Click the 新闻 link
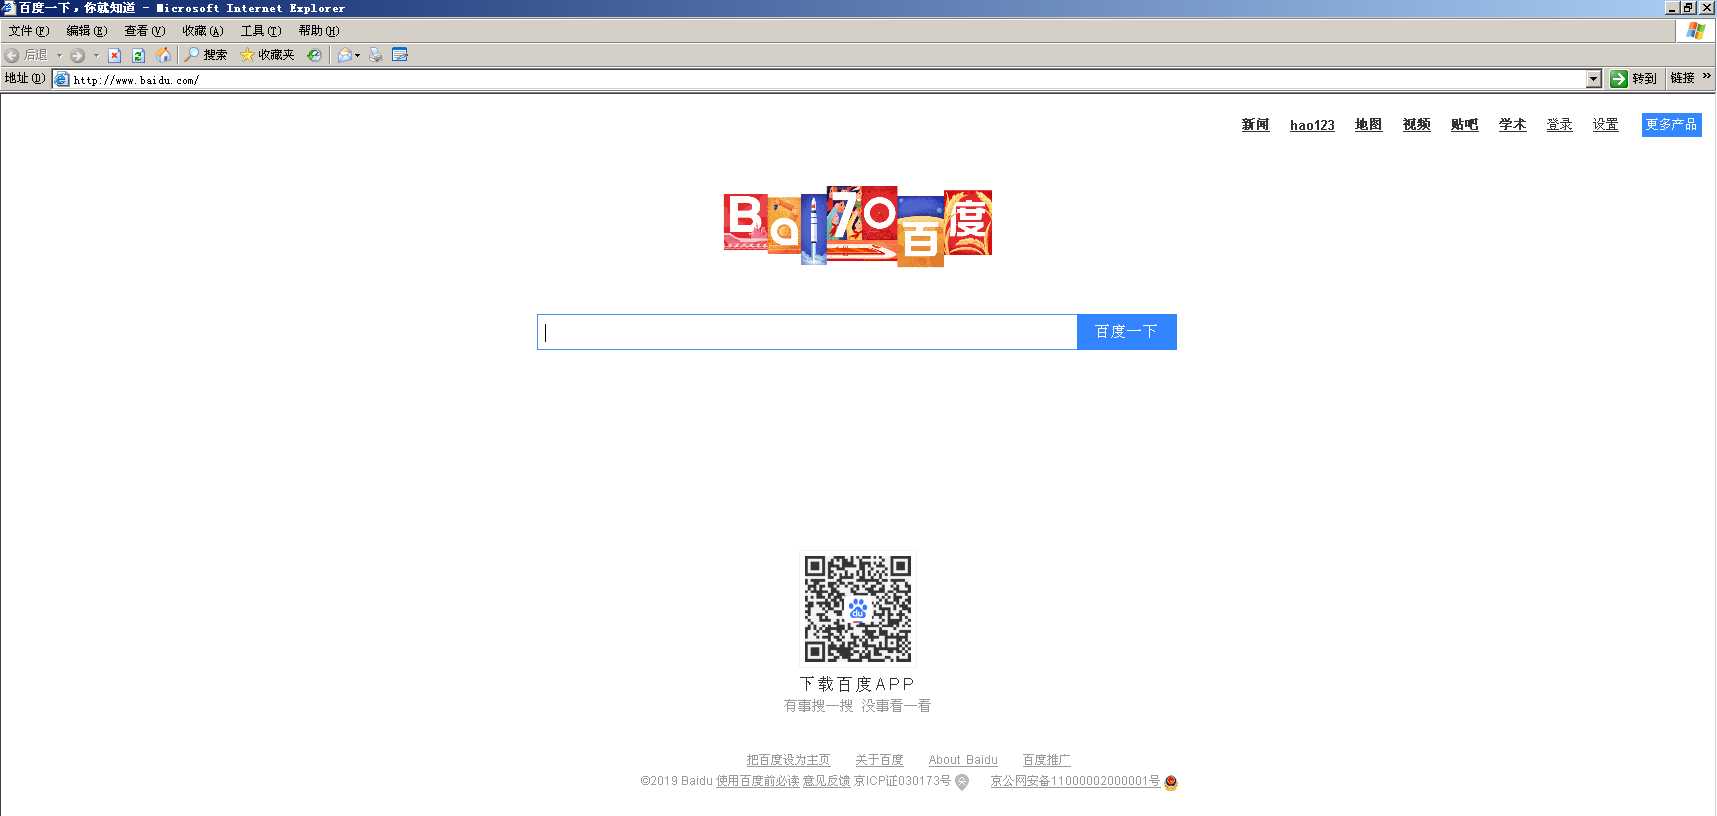 click(1255, 125)
